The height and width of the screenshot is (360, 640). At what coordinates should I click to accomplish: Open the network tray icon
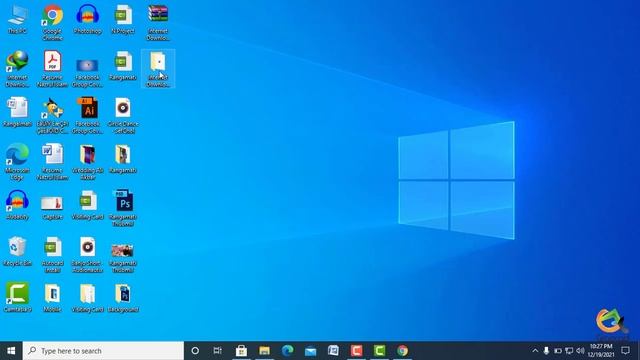tap(569, 351)
